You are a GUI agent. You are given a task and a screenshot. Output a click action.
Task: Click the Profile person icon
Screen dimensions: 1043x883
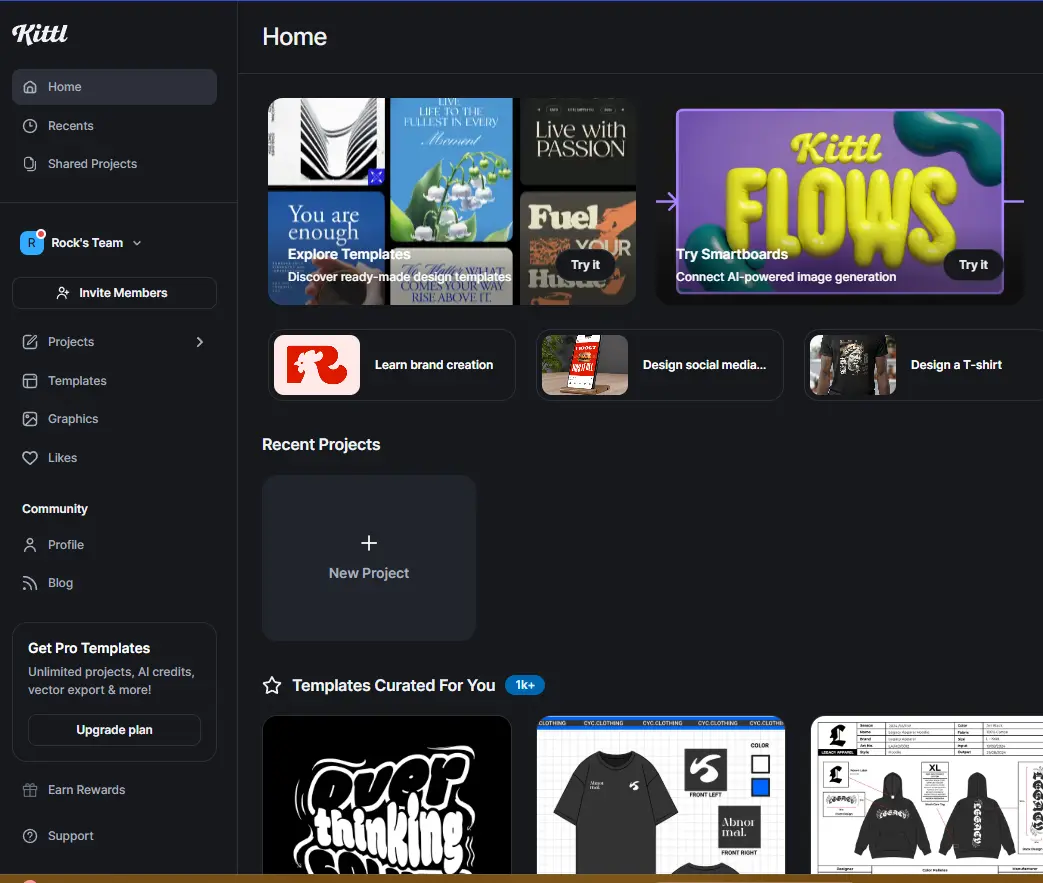click(x=30, y=545)
